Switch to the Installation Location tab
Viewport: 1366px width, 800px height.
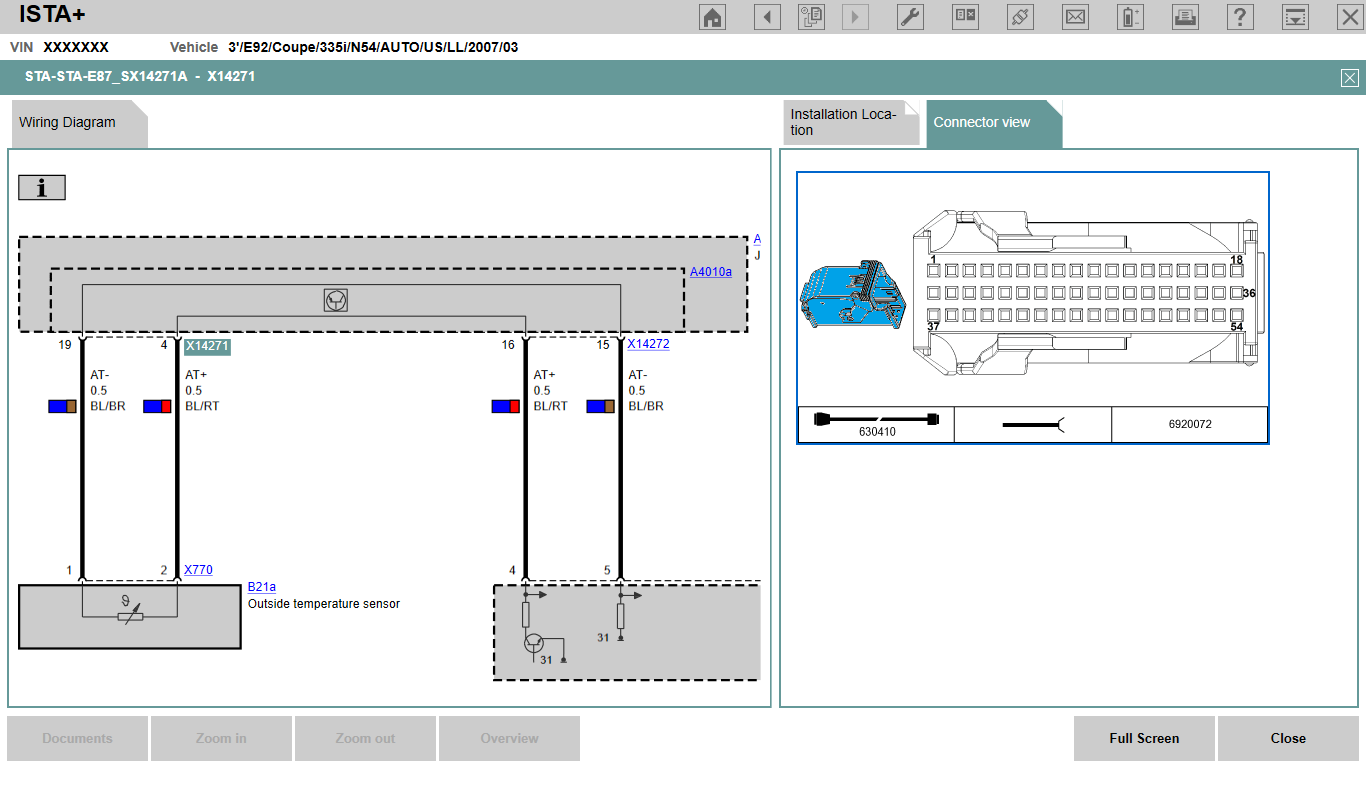(x=850, y=123)
